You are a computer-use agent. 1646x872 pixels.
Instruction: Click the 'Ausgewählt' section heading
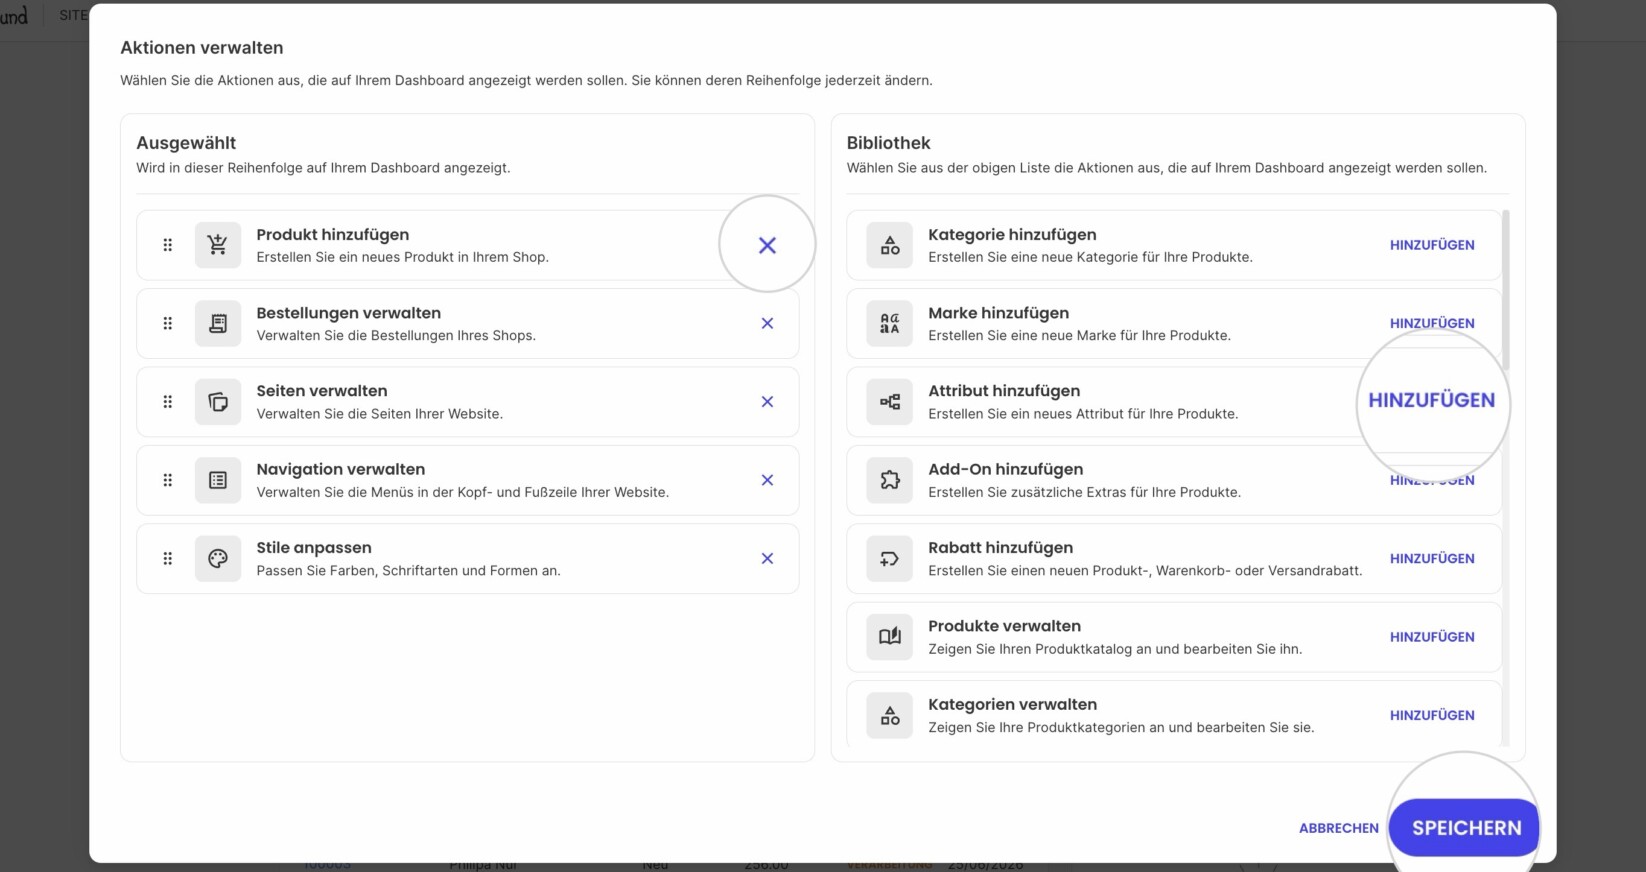(186, 143)
